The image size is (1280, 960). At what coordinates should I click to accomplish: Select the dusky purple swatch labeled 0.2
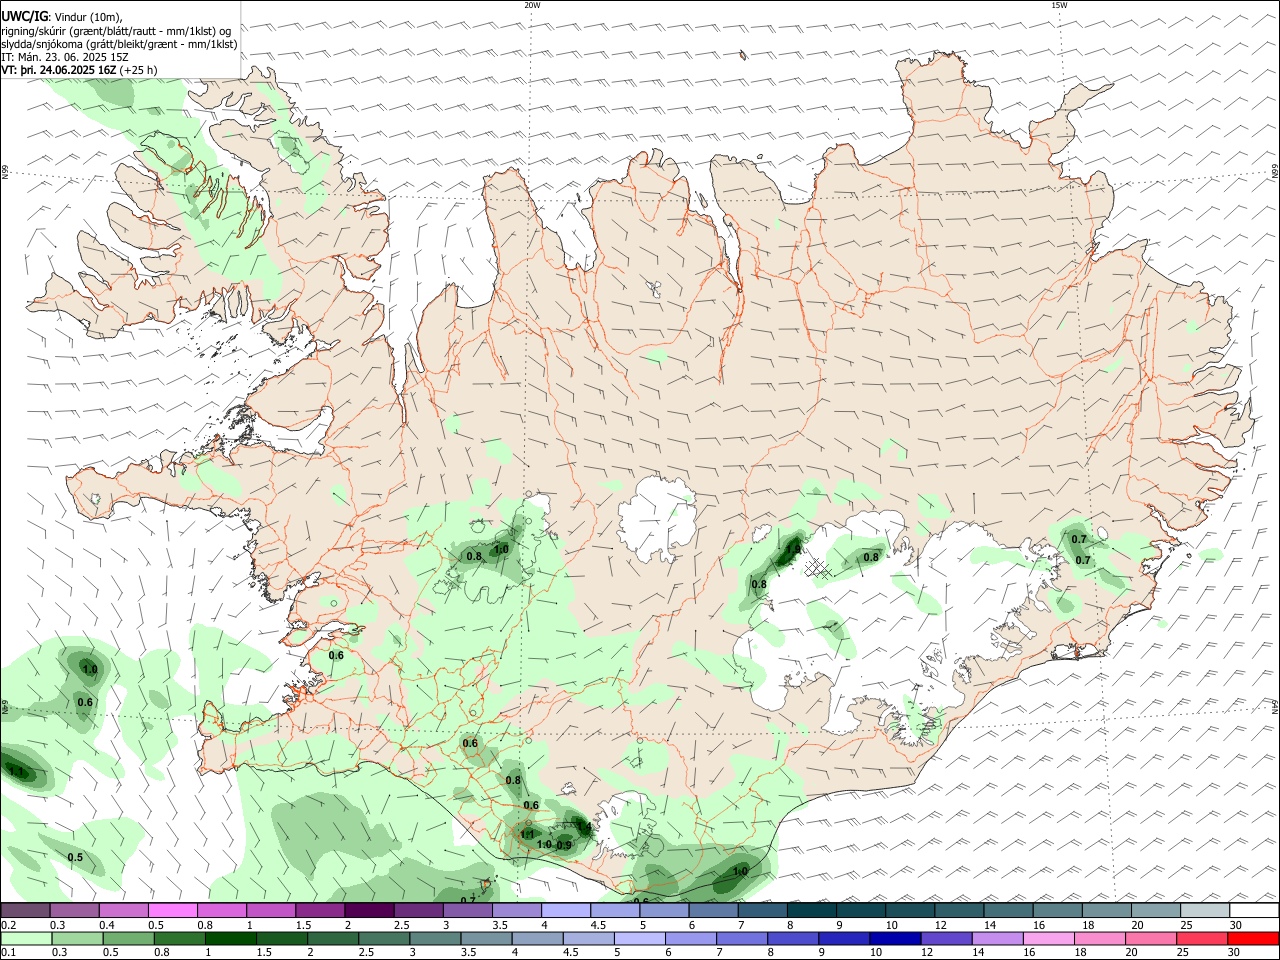(26, 910)
